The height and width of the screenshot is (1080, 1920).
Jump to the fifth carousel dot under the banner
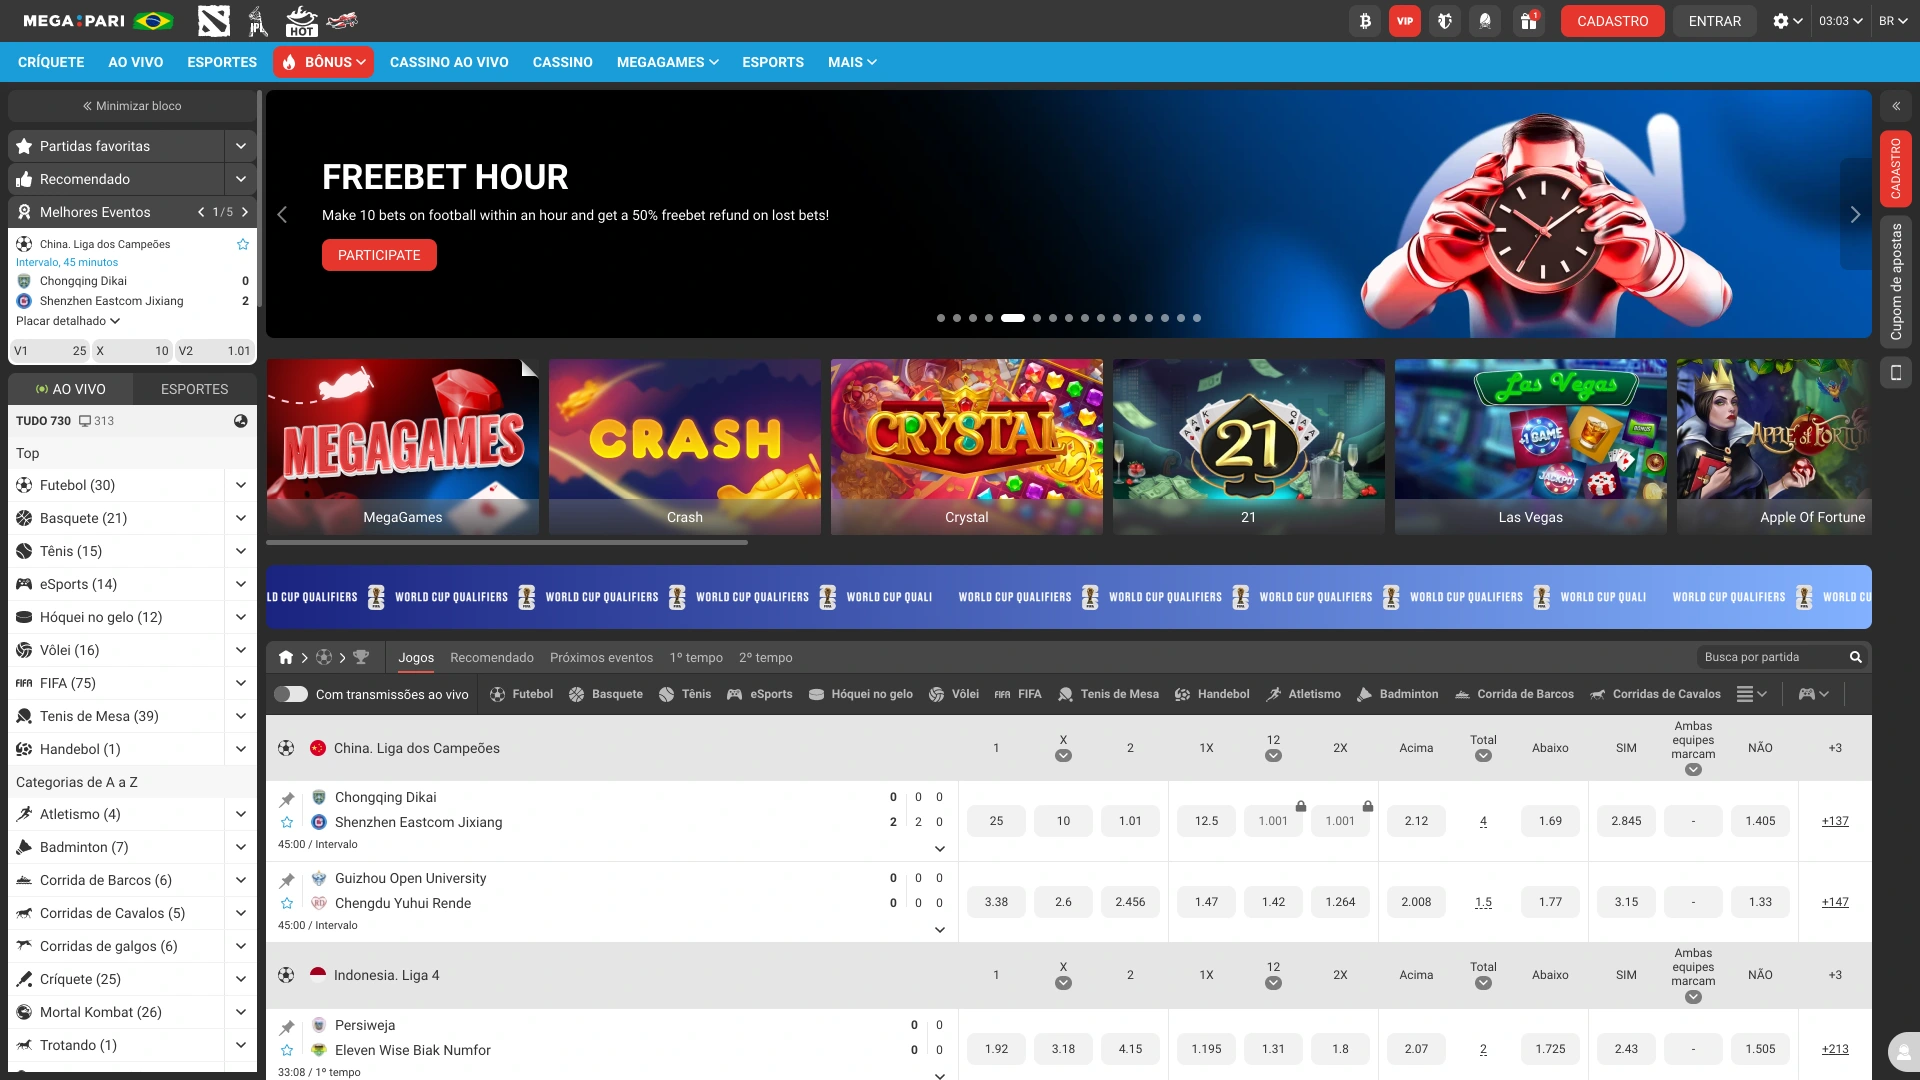click(x=1013, y=318)
